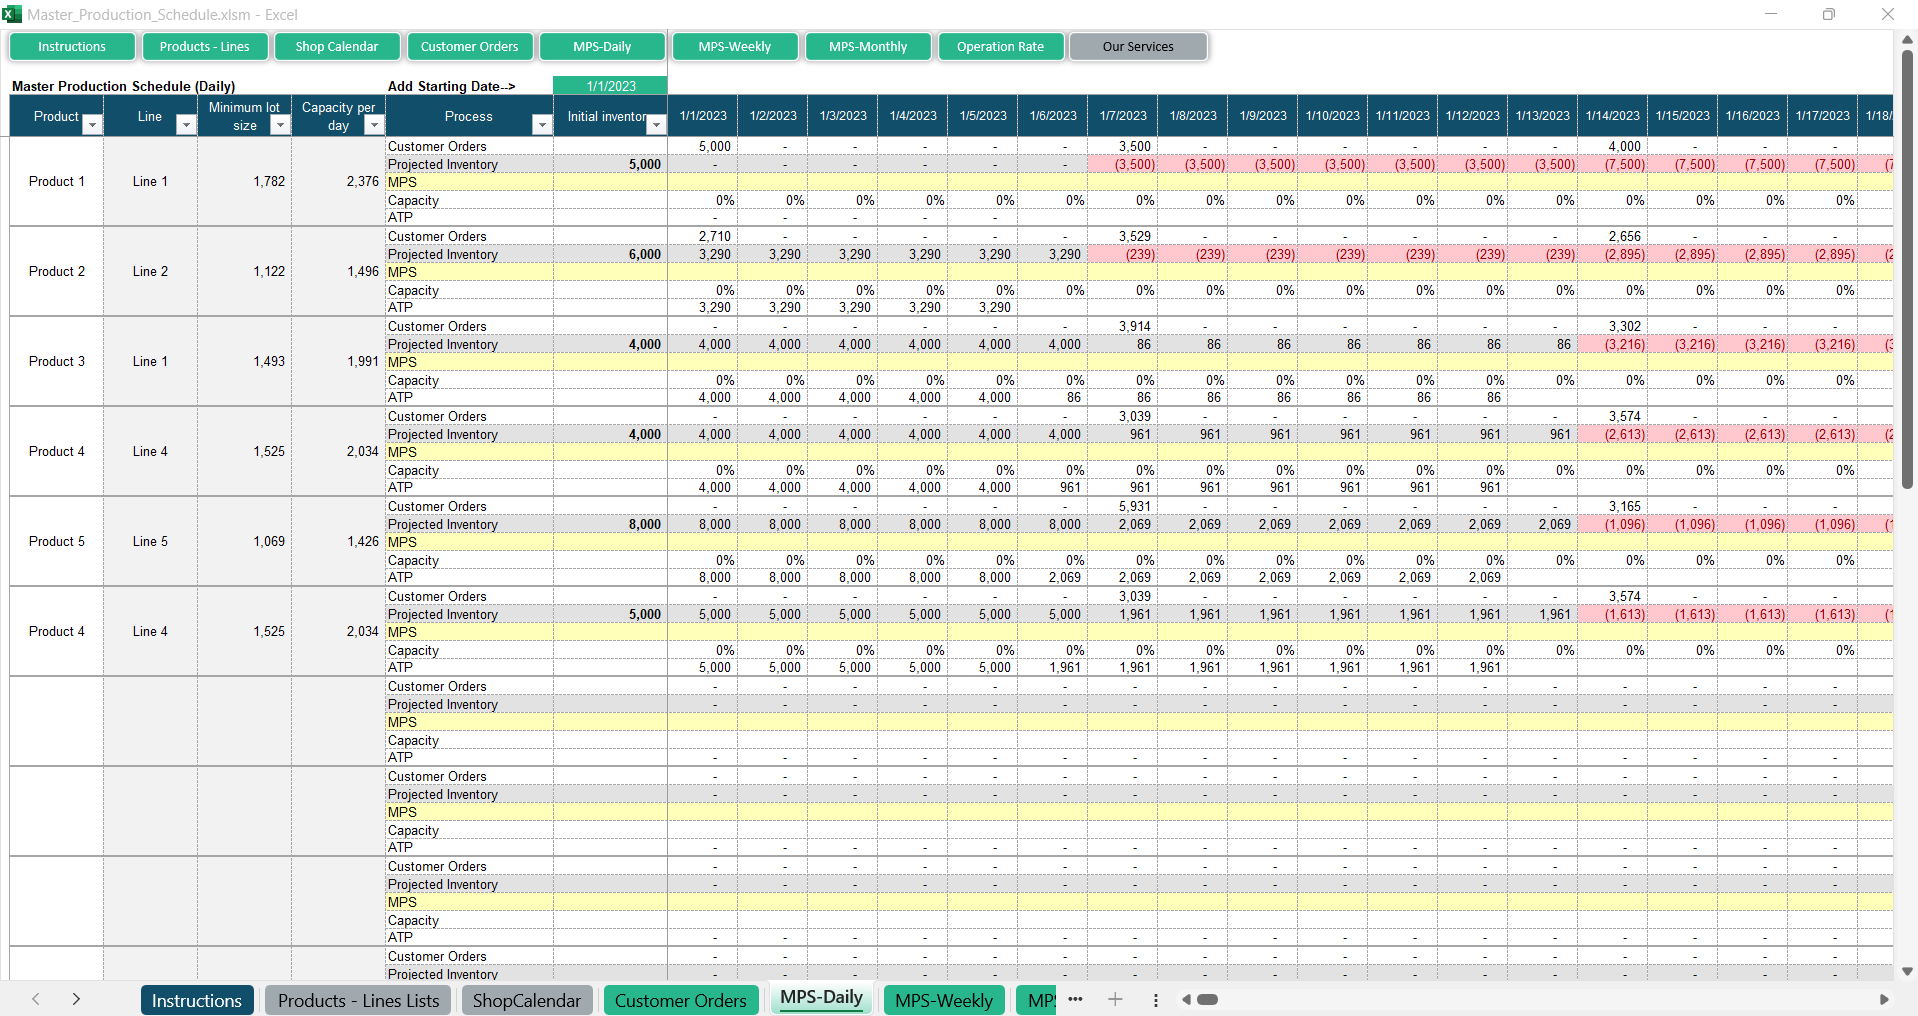Open the Products - Lines Lists sheet tab

point(358,1000)
